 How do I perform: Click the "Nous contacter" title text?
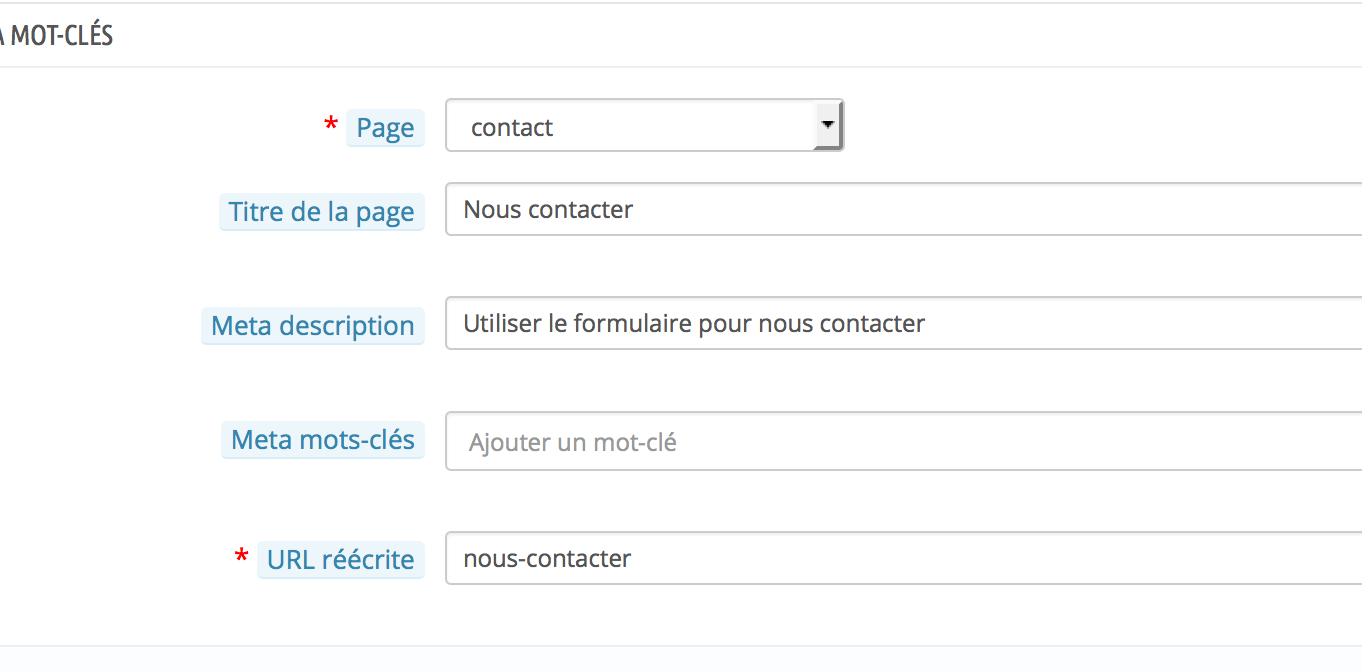(x=548, y=210)
